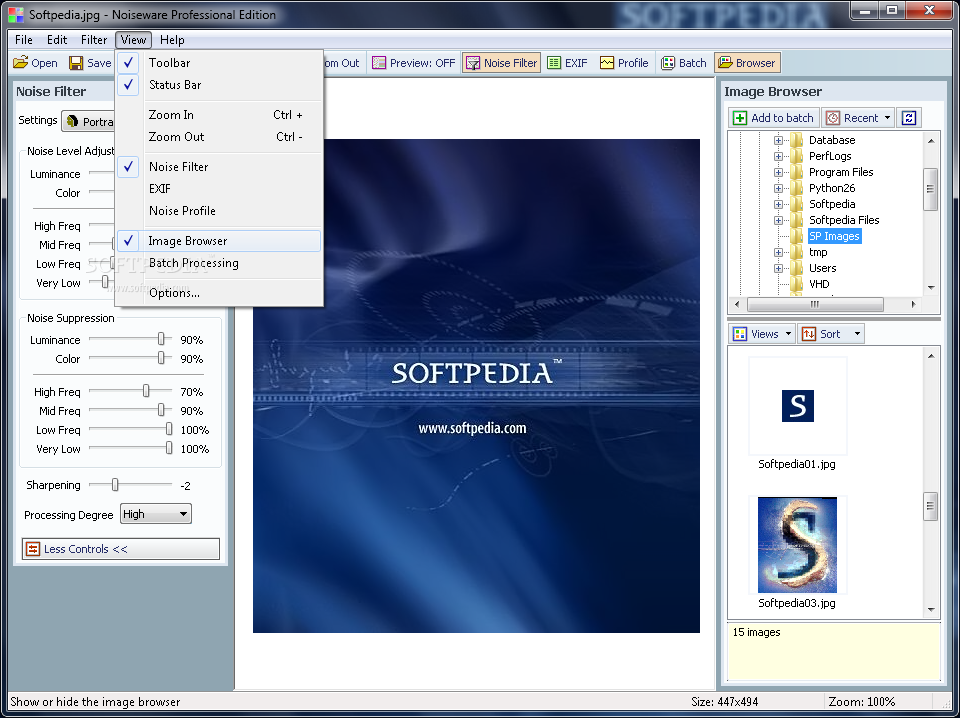Click the Views grid icon
This screenshot has width=960, height=718.
(x=740, y=334)
